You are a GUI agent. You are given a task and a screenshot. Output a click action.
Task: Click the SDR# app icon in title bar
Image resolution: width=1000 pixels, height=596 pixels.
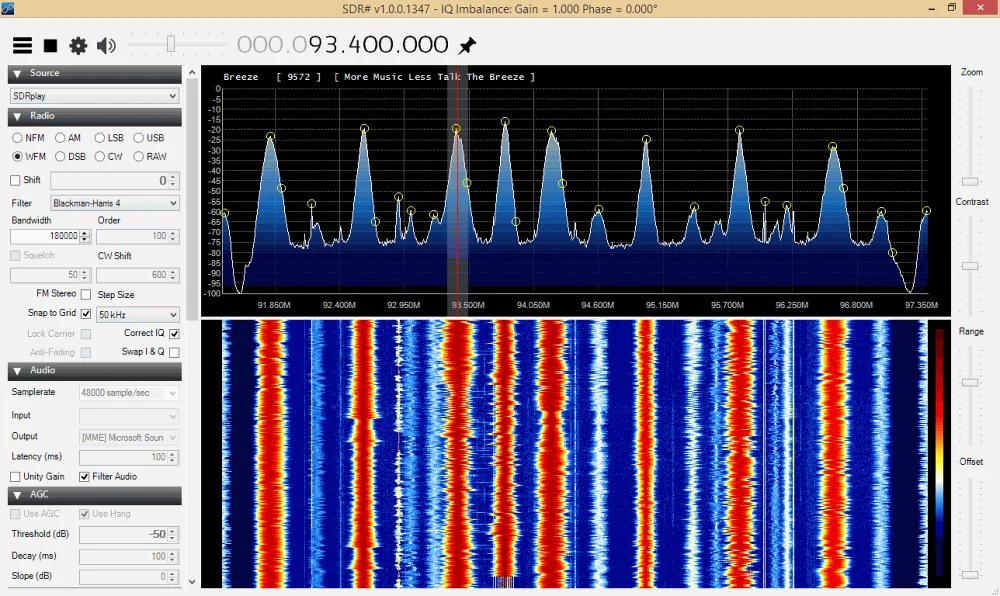pyautogui.click(x=7, y=8)
